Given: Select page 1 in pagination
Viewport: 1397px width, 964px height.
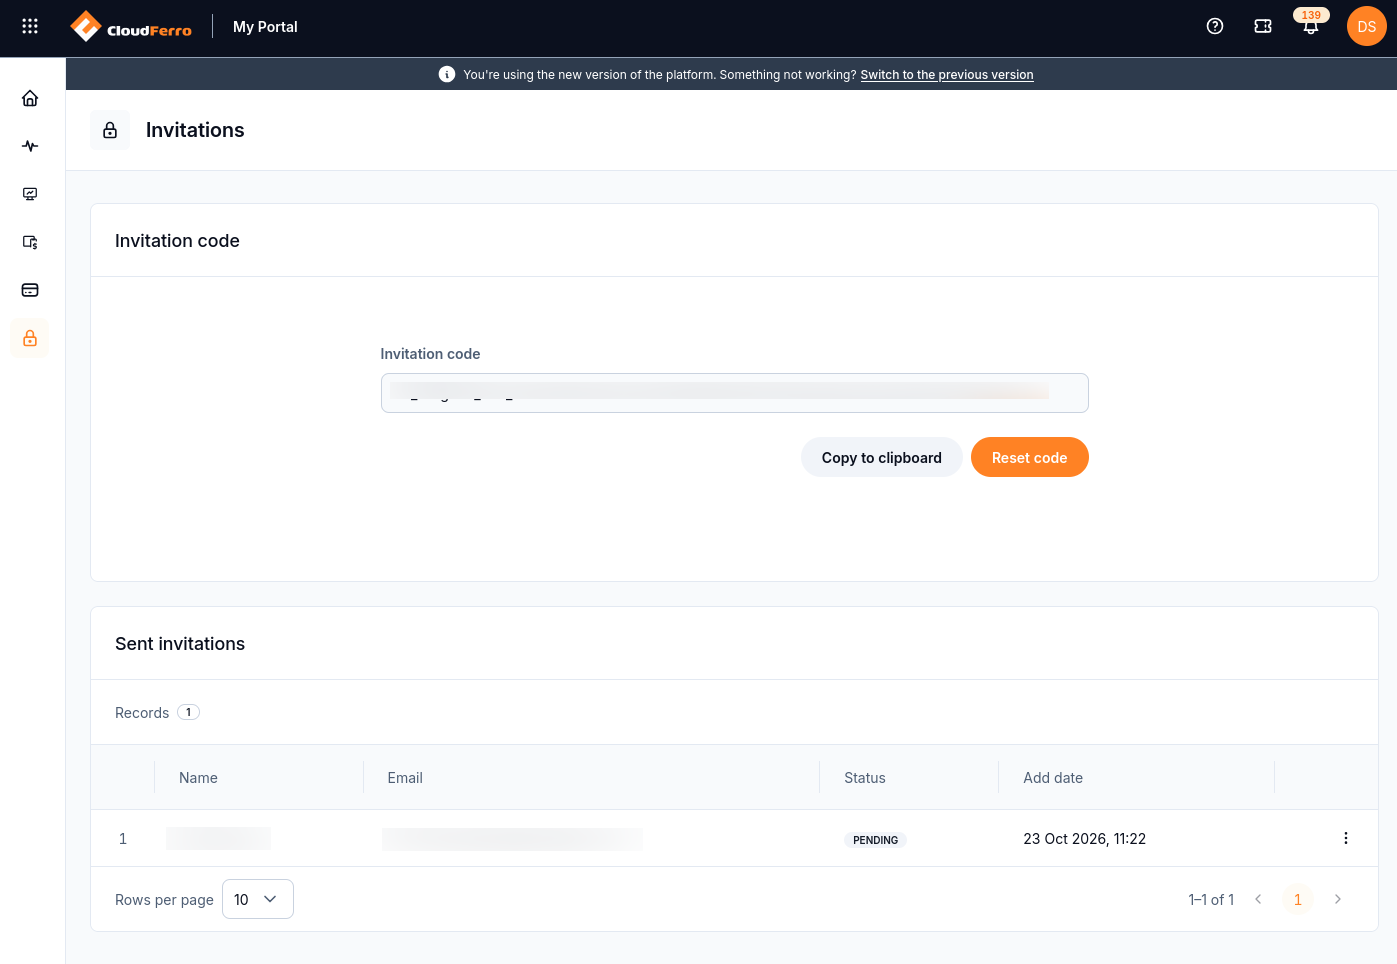Looking at the screenshot, I should pyautogui.click(x=1298, y=899).
